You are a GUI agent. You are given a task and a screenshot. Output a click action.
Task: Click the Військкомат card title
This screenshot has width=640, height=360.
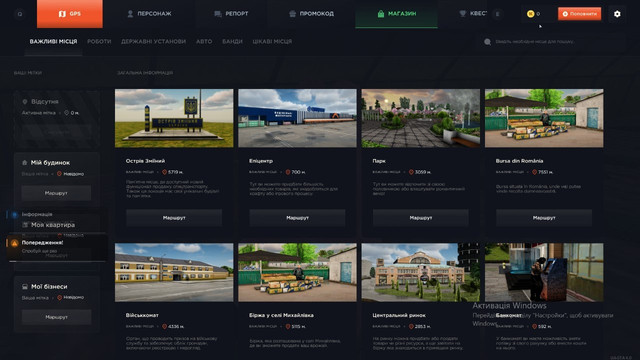[142, 315]
